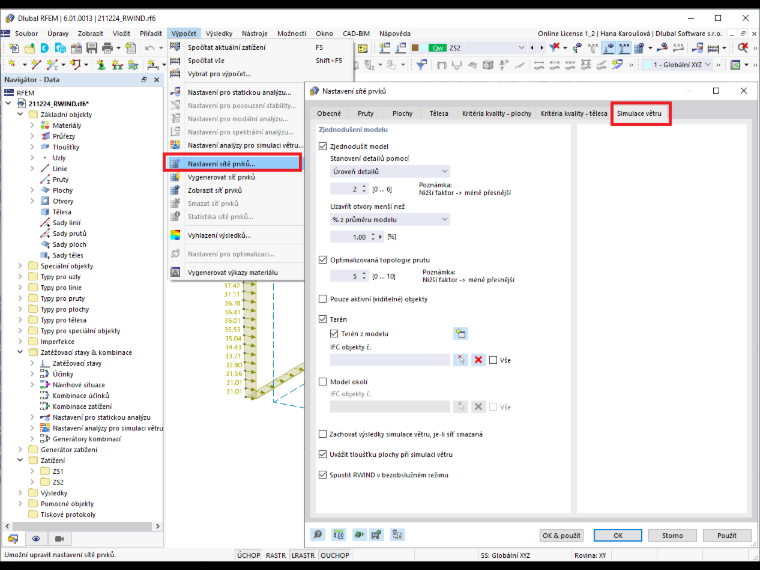This screenshot has height=570, width=760.
Task: Open the Soubor menu
Action: pyautogui.click(x=26, y=33)
